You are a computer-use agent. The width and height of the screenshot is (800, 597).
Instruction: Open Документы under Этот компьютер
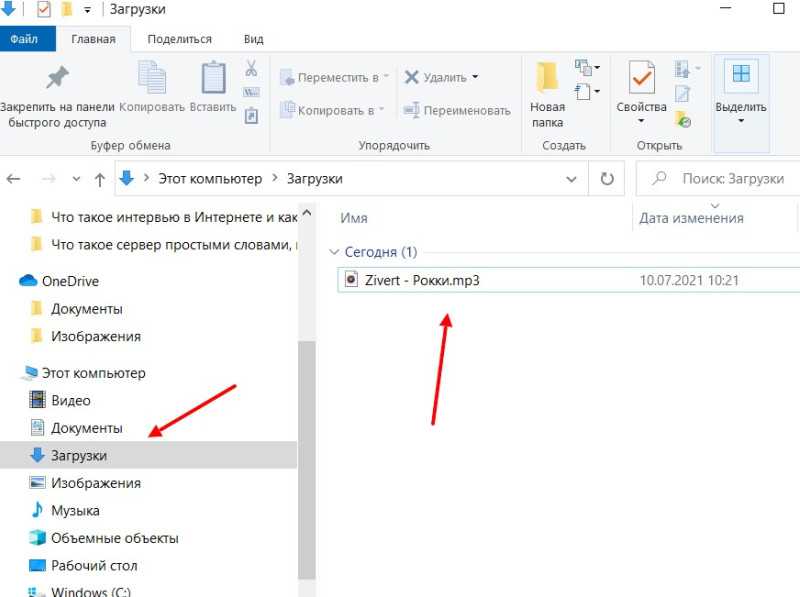pyautogui.click(x=77, y=428)
